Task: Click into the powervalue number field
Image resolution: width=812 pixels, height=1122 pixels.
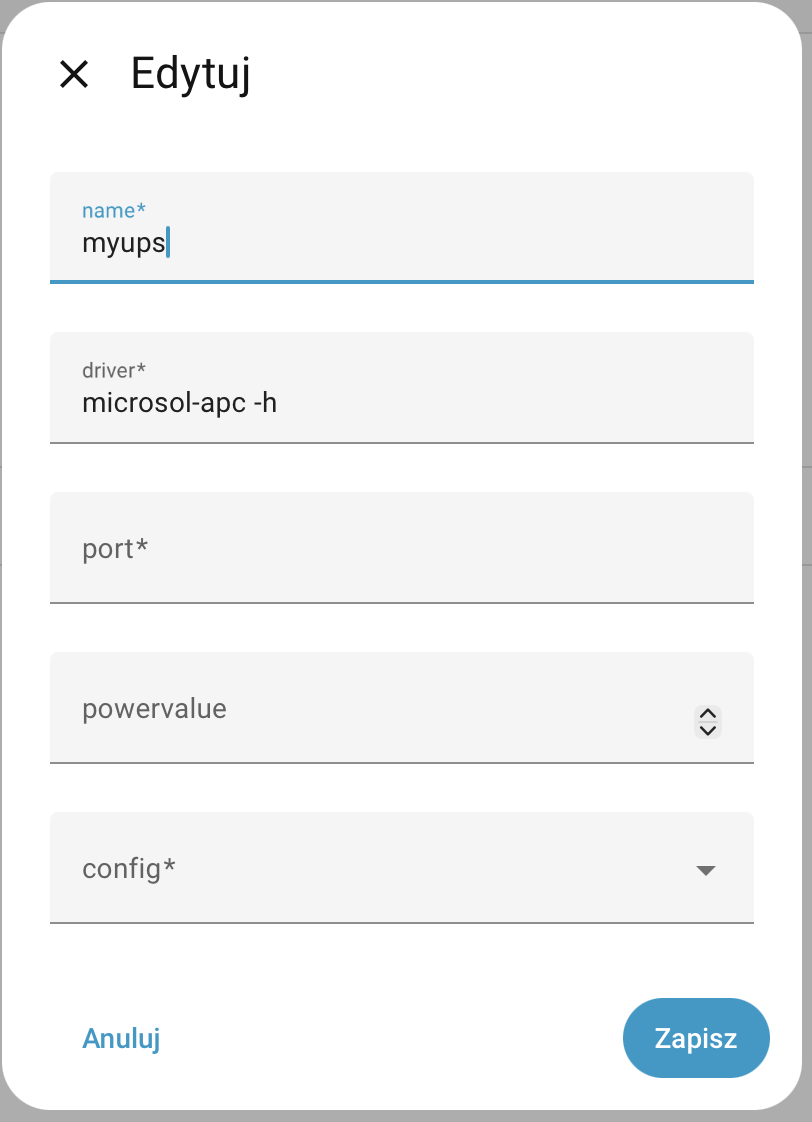Action: pyautogui.click(x=380, y=708)
